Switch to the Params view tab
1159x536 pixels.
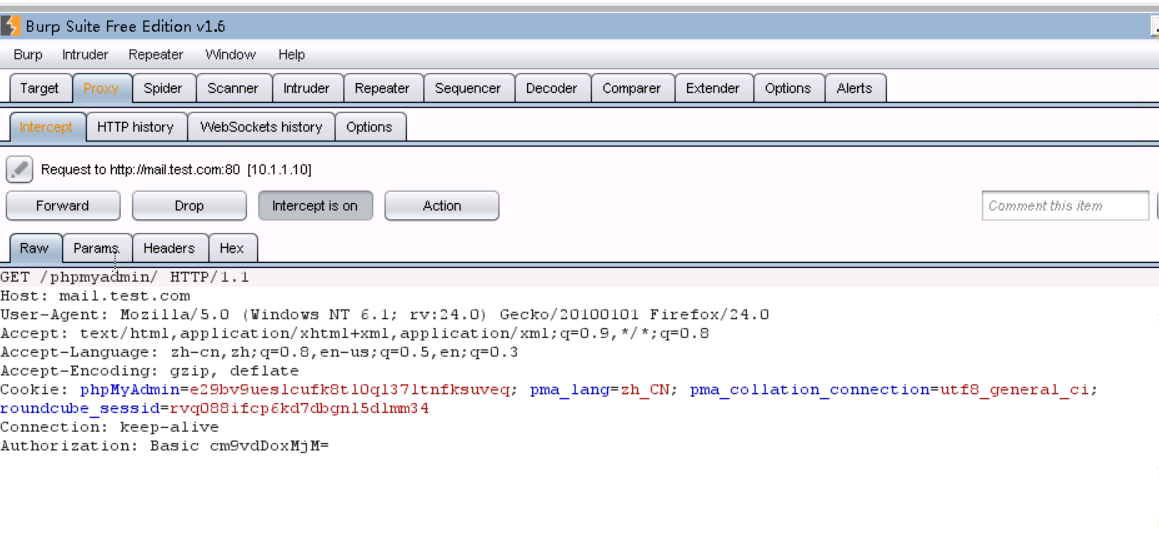pos(97,248)
